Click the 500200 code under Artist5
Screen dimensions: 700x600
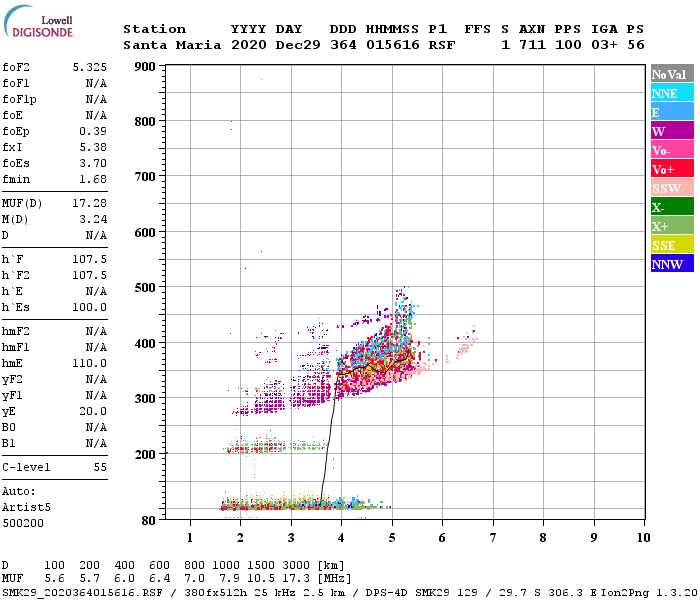pyautogui.click(x=23, y=523)
